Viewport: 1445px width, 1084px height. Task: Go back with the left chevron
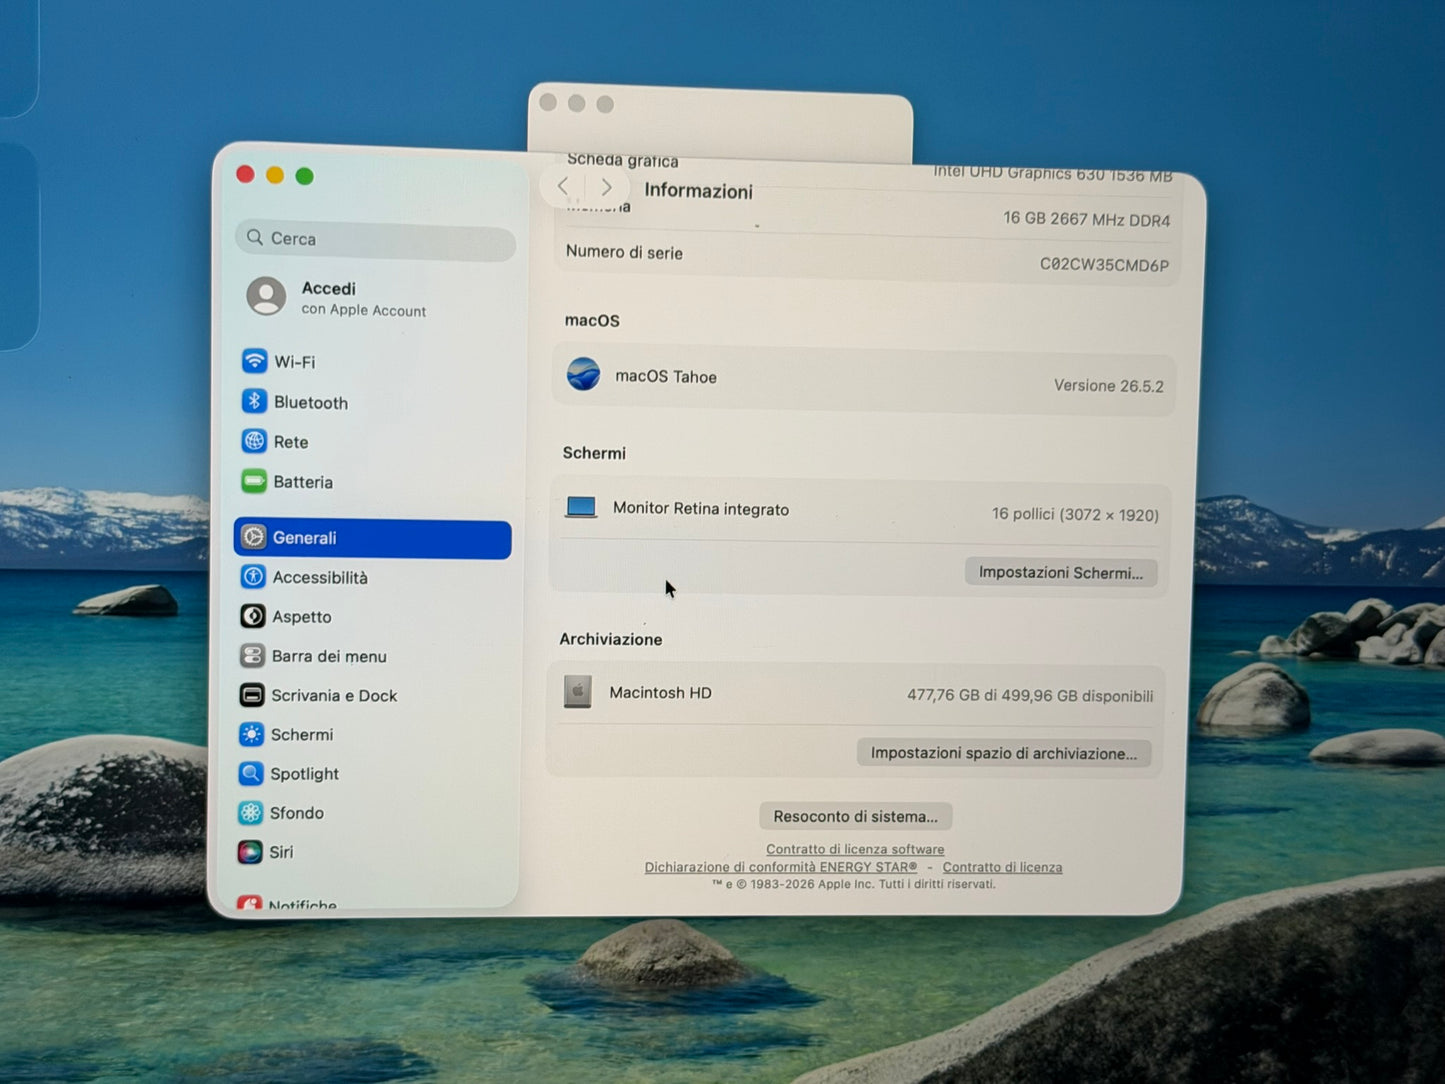pyautogui.click(x=563, y=186)
